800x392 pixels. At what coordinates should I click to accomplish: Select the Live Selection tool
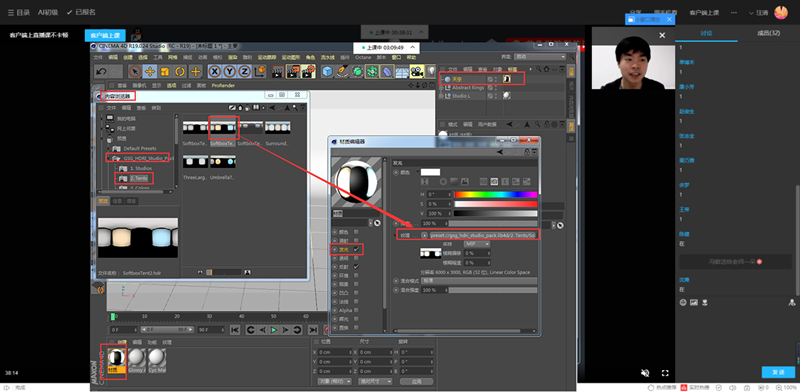135,71
